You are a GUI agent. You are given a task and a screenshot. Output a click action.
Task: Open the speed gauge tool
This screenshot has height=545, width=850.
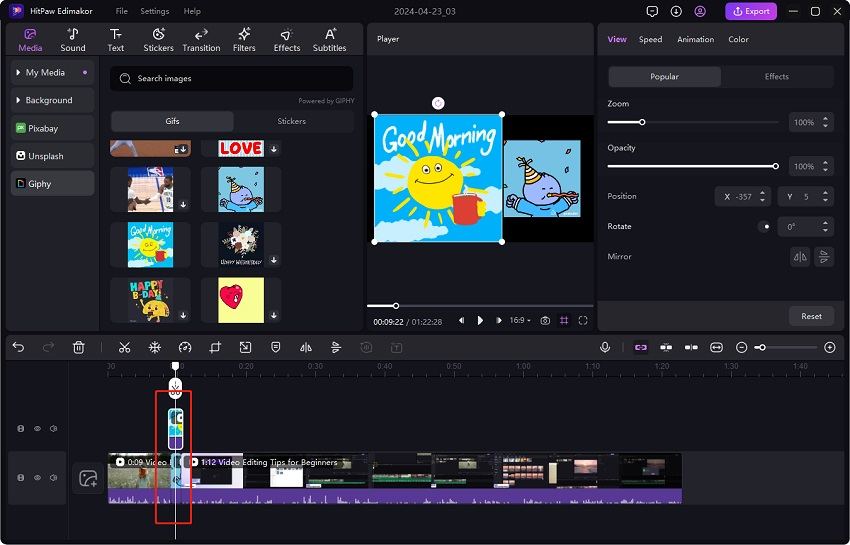pos(185,348)
